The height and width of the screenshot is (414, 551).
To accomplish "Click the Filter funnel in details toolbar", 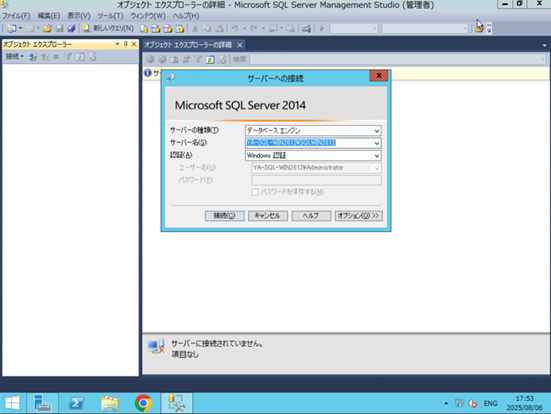I will pyautogui.click(x=198, y=60).
